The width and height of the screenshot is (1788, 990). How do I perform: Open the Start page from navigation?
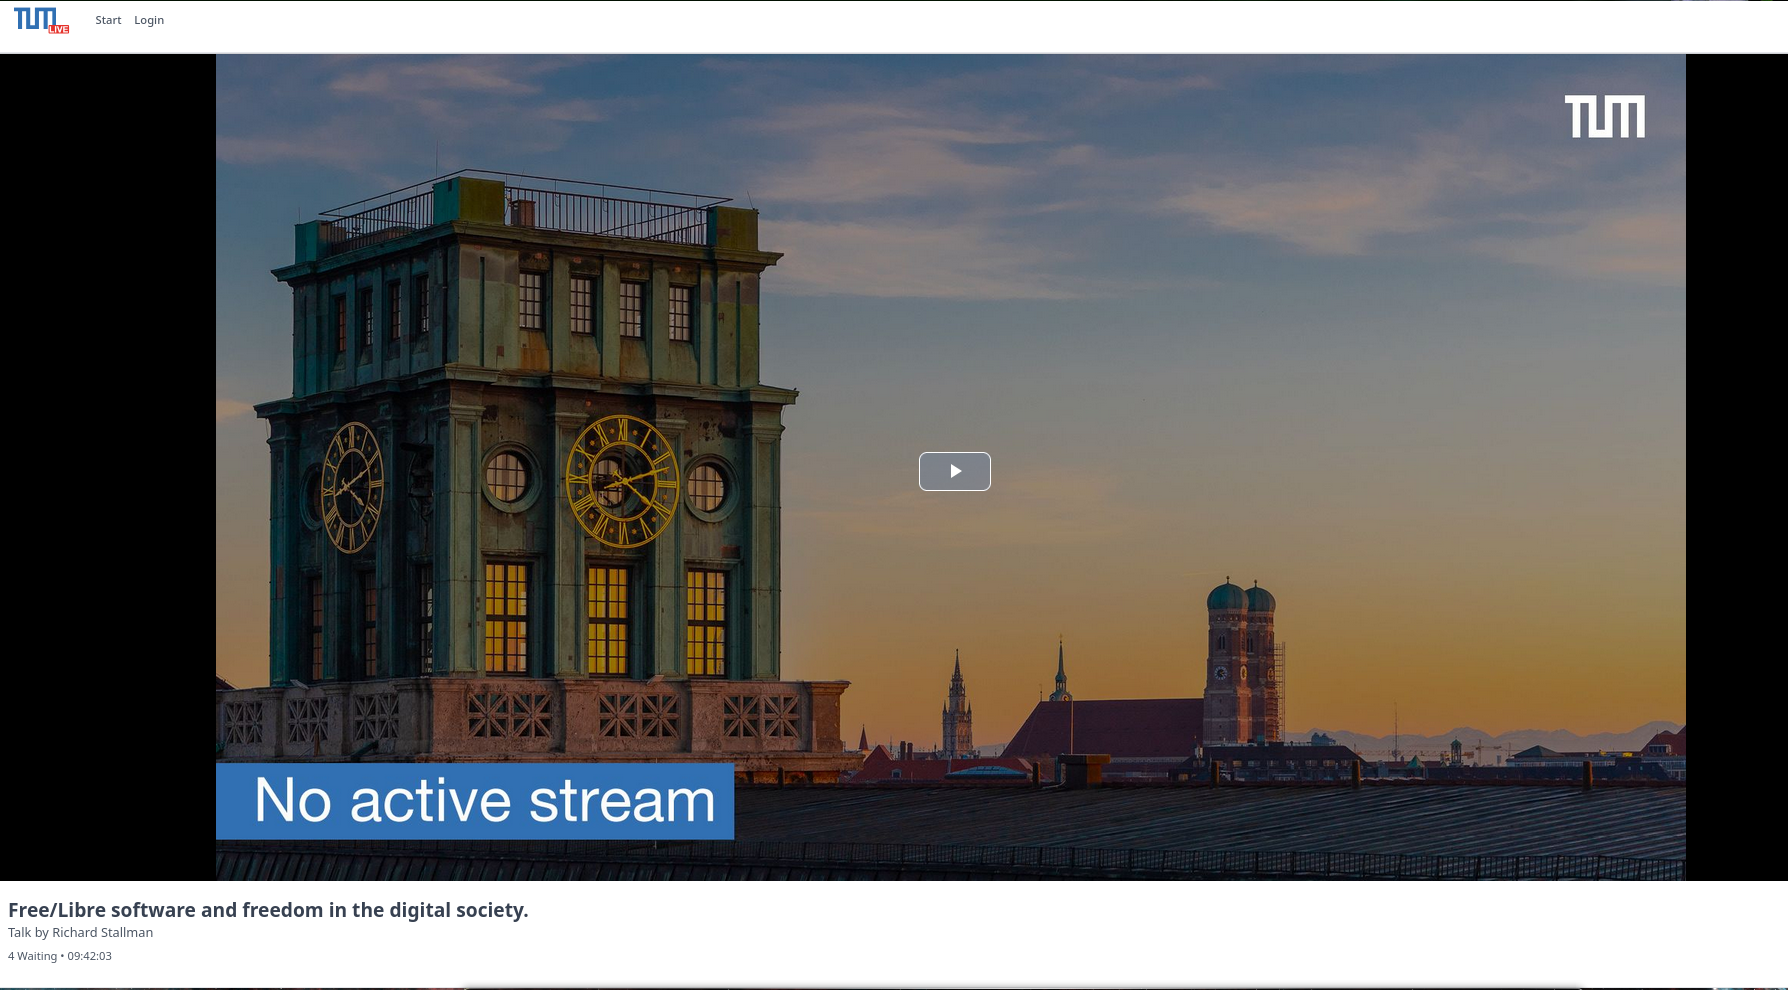108,20
